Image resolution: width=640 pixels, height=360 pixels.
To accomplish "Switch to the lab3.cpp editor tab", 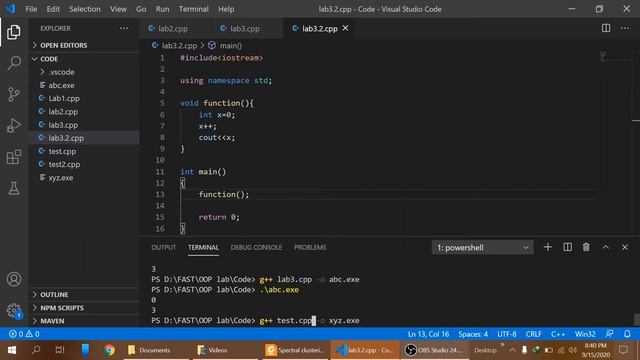I will tap(244, 29).
